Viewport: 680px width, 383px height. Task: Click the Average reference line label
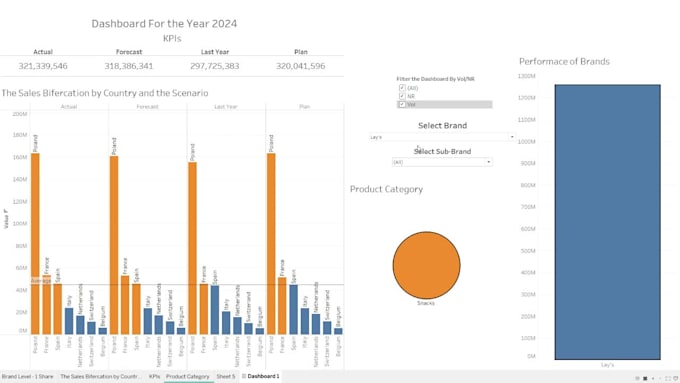coord(41,281)
